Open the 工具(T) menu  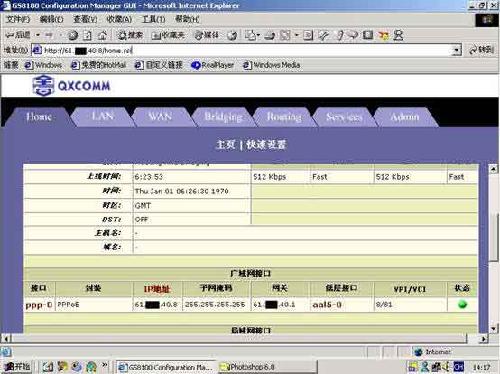154,19
